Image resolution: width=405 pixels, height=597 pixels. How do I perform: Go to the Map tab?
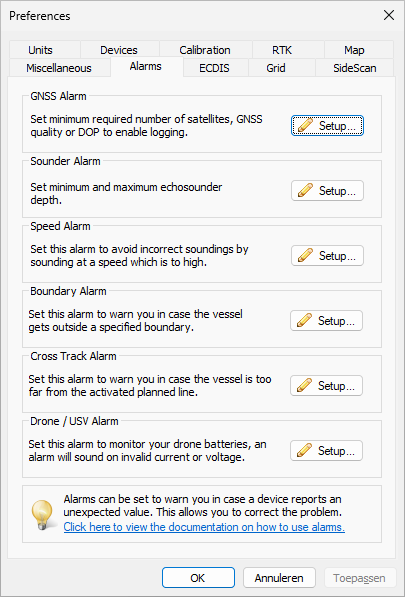click(x=354, y=50)
